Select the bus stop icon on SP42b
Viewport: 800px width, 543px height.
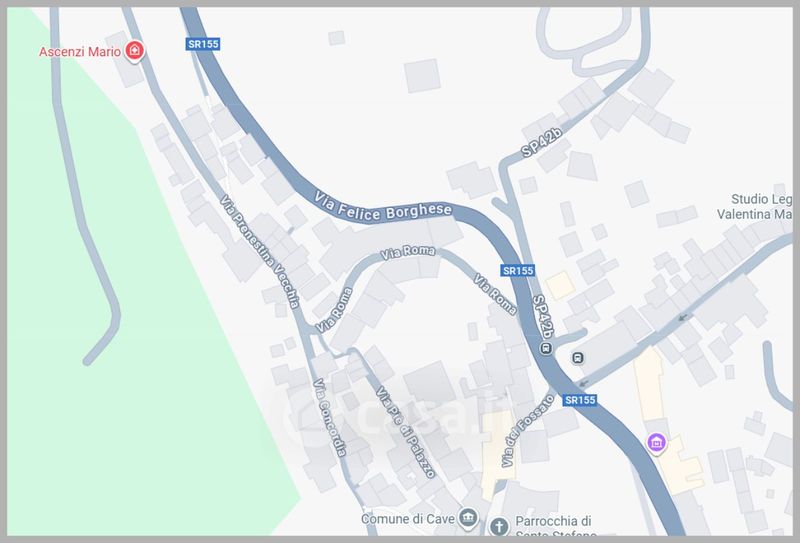pyautogui.click(x=546, y=349)
